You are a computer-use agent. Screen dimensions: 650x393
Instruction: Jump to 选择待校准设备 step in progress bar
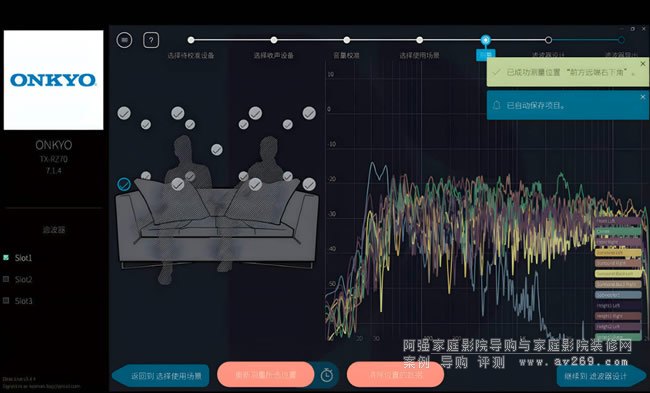click(x=191, y=40)
